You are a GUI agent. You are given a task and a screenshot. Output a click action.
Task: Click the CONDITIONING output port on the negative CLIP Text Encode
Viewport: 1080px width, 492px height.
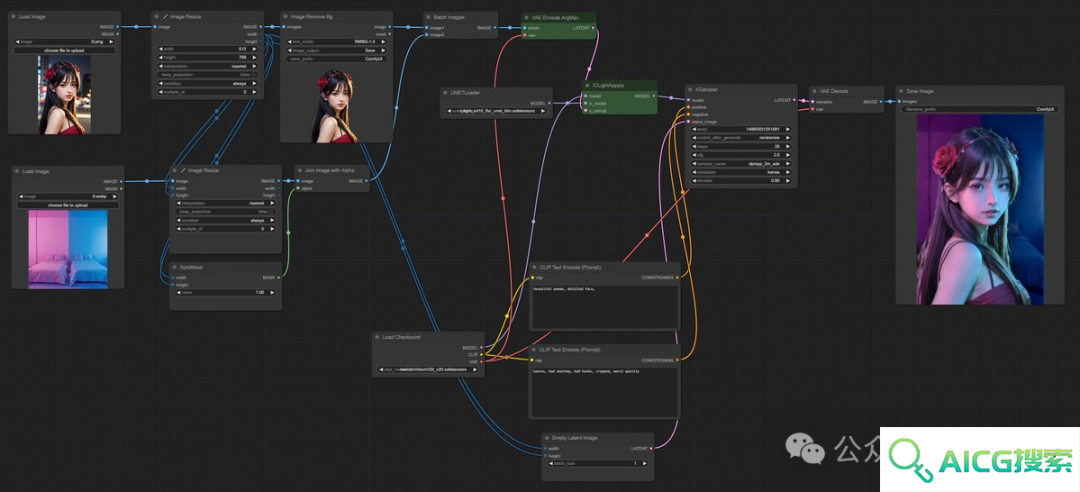[677, 360]
